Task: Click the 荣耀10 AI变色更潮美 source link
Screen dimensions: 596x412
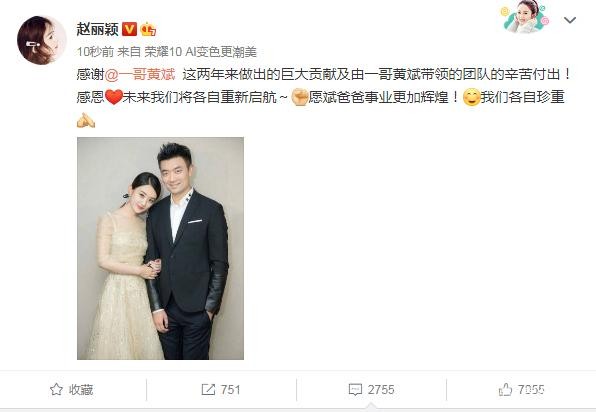Action: [201, 52]
